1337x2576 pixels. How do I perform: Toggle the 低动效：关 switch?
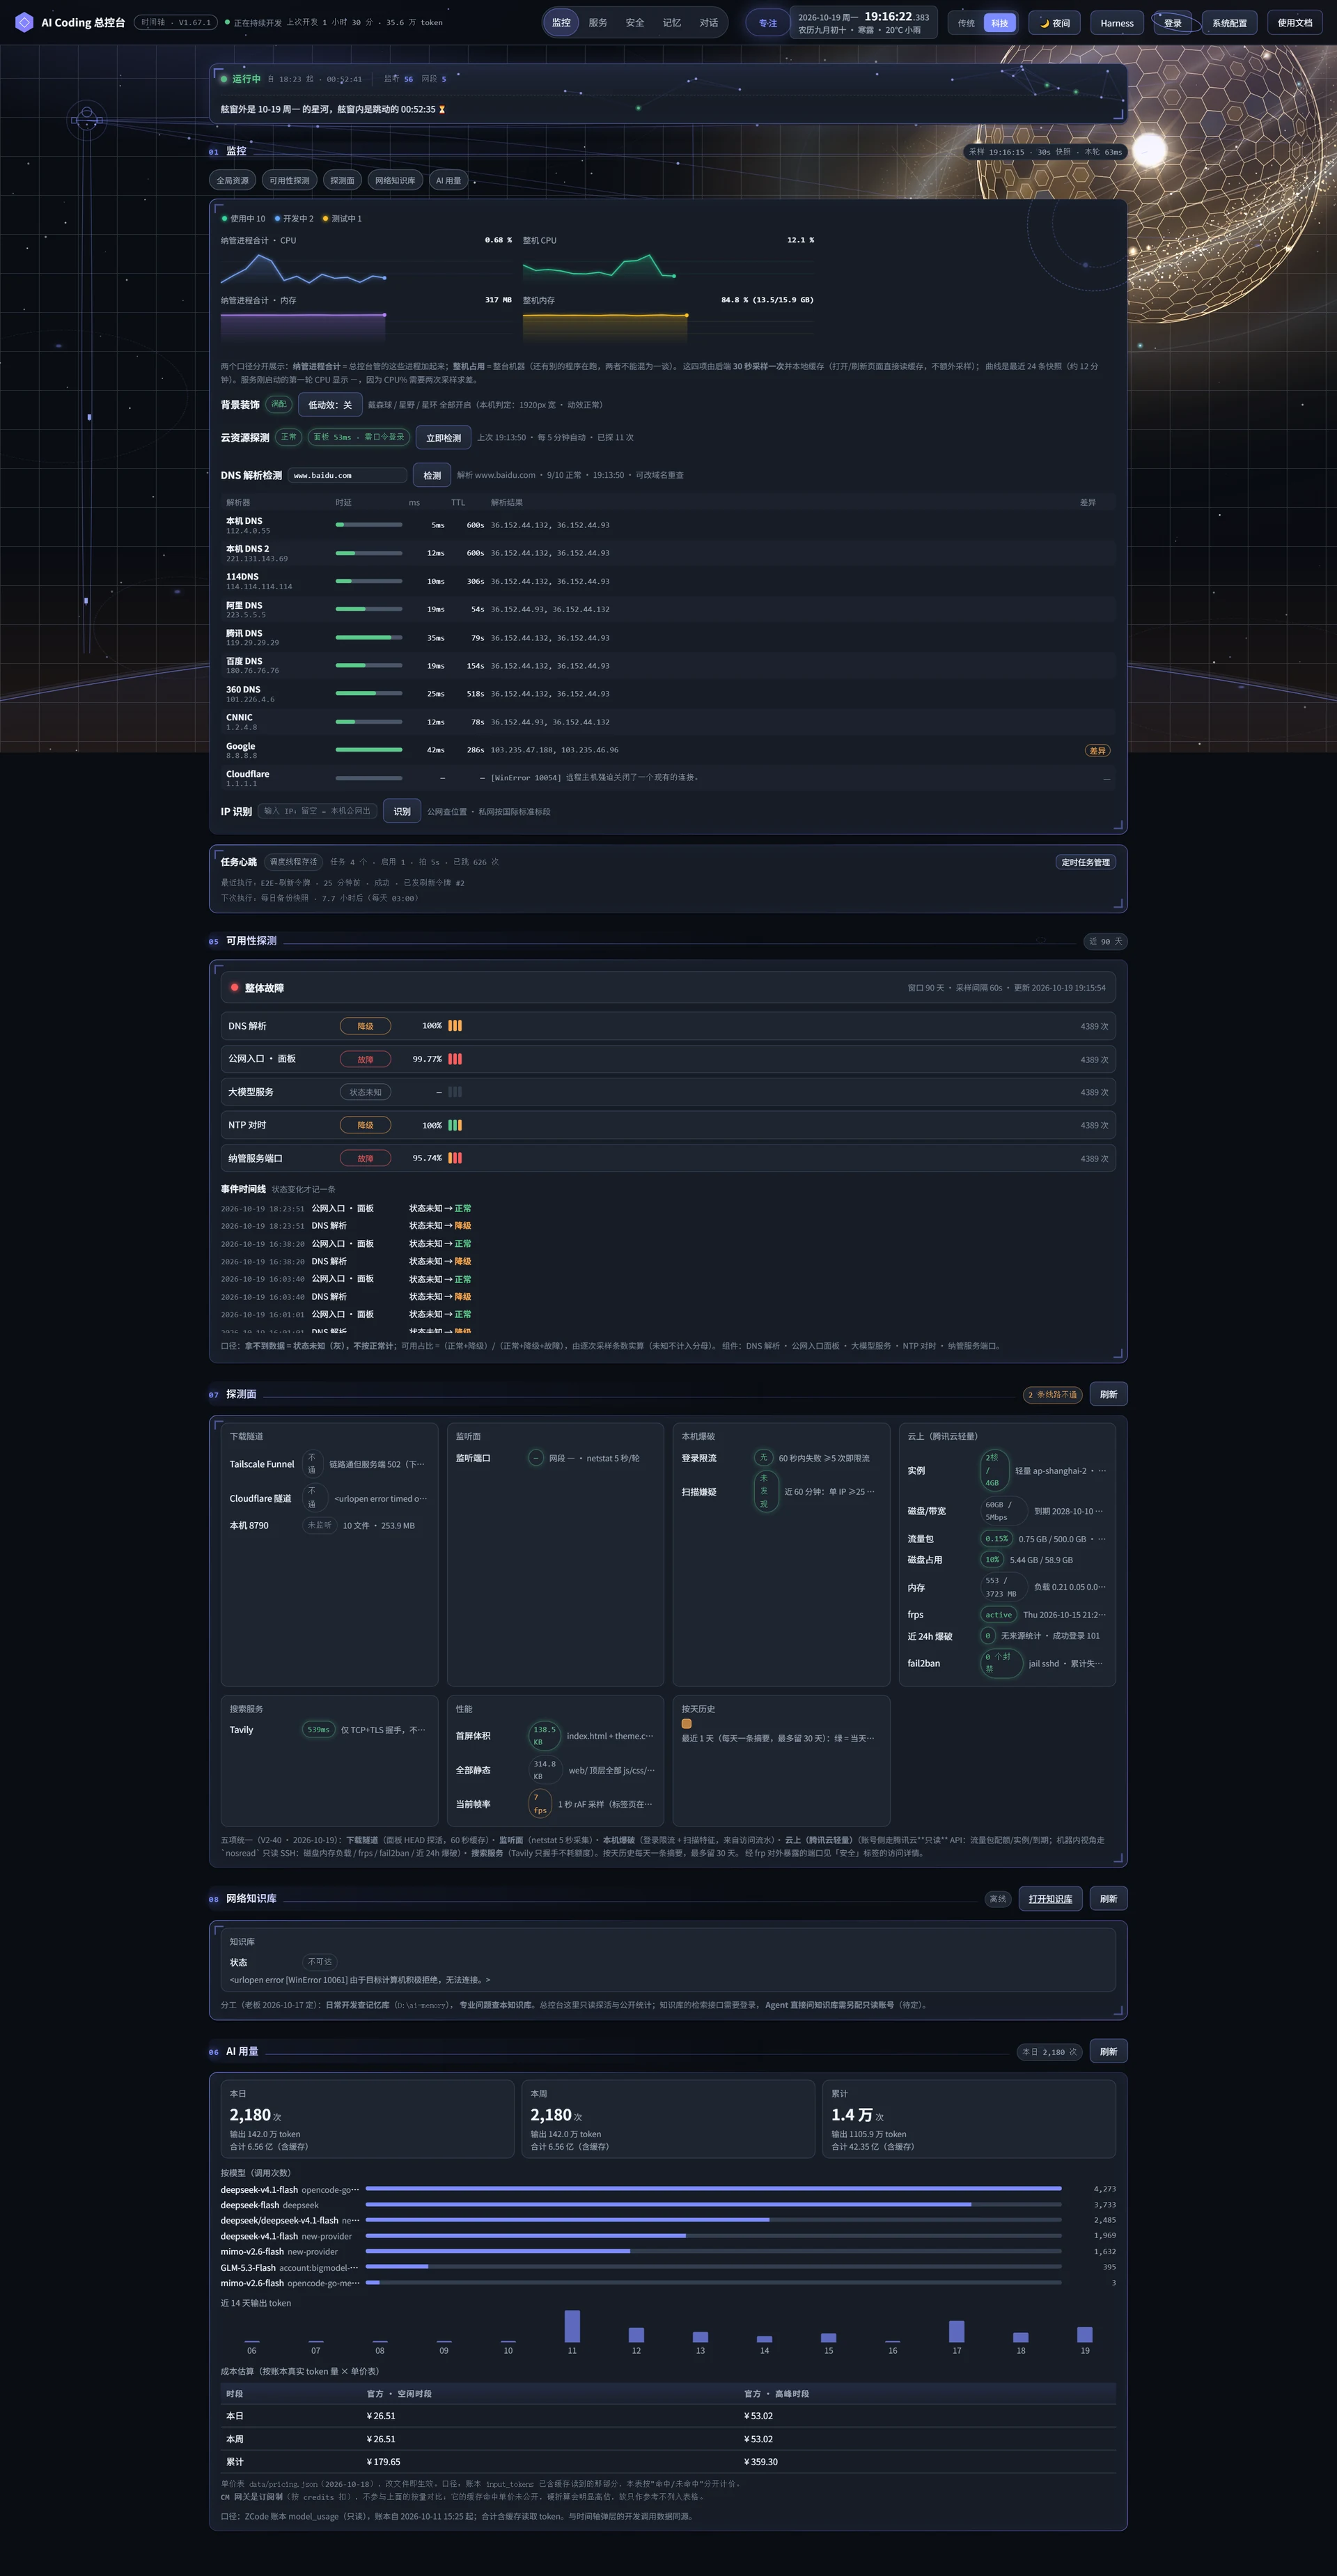[330, 405]
